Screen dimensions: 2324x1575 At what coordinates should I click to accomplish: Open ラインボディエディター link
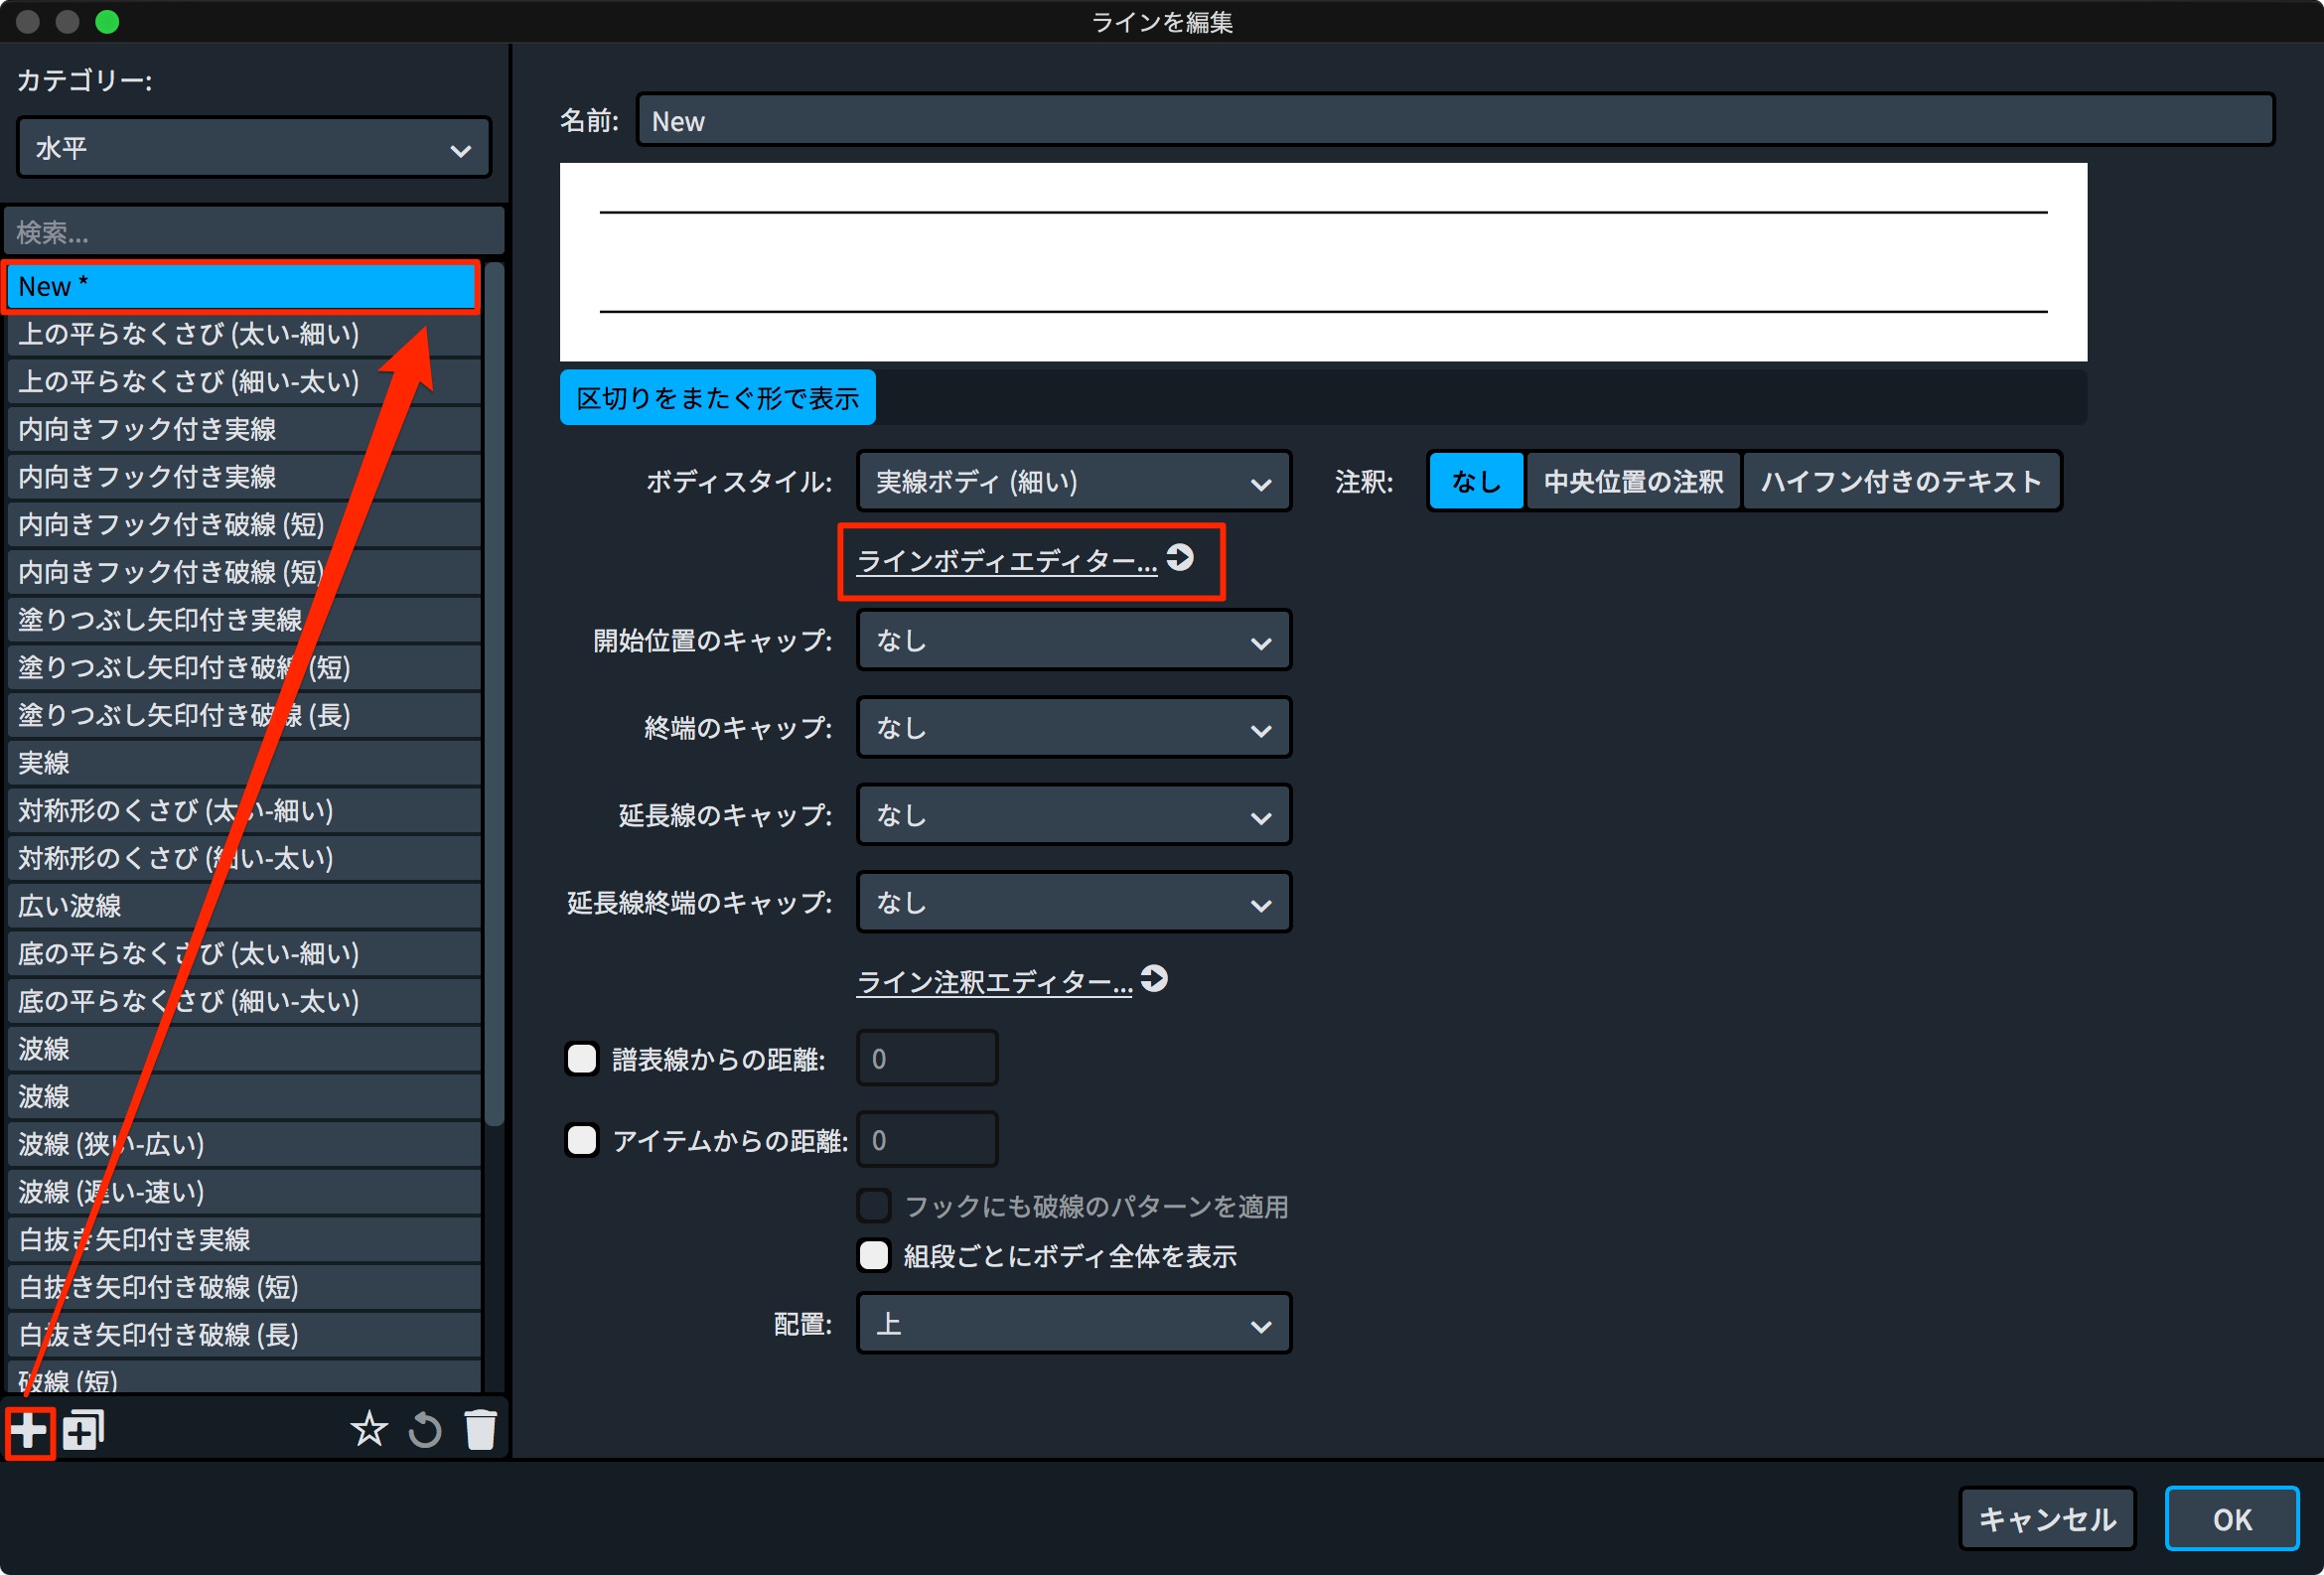(1007, 561)
